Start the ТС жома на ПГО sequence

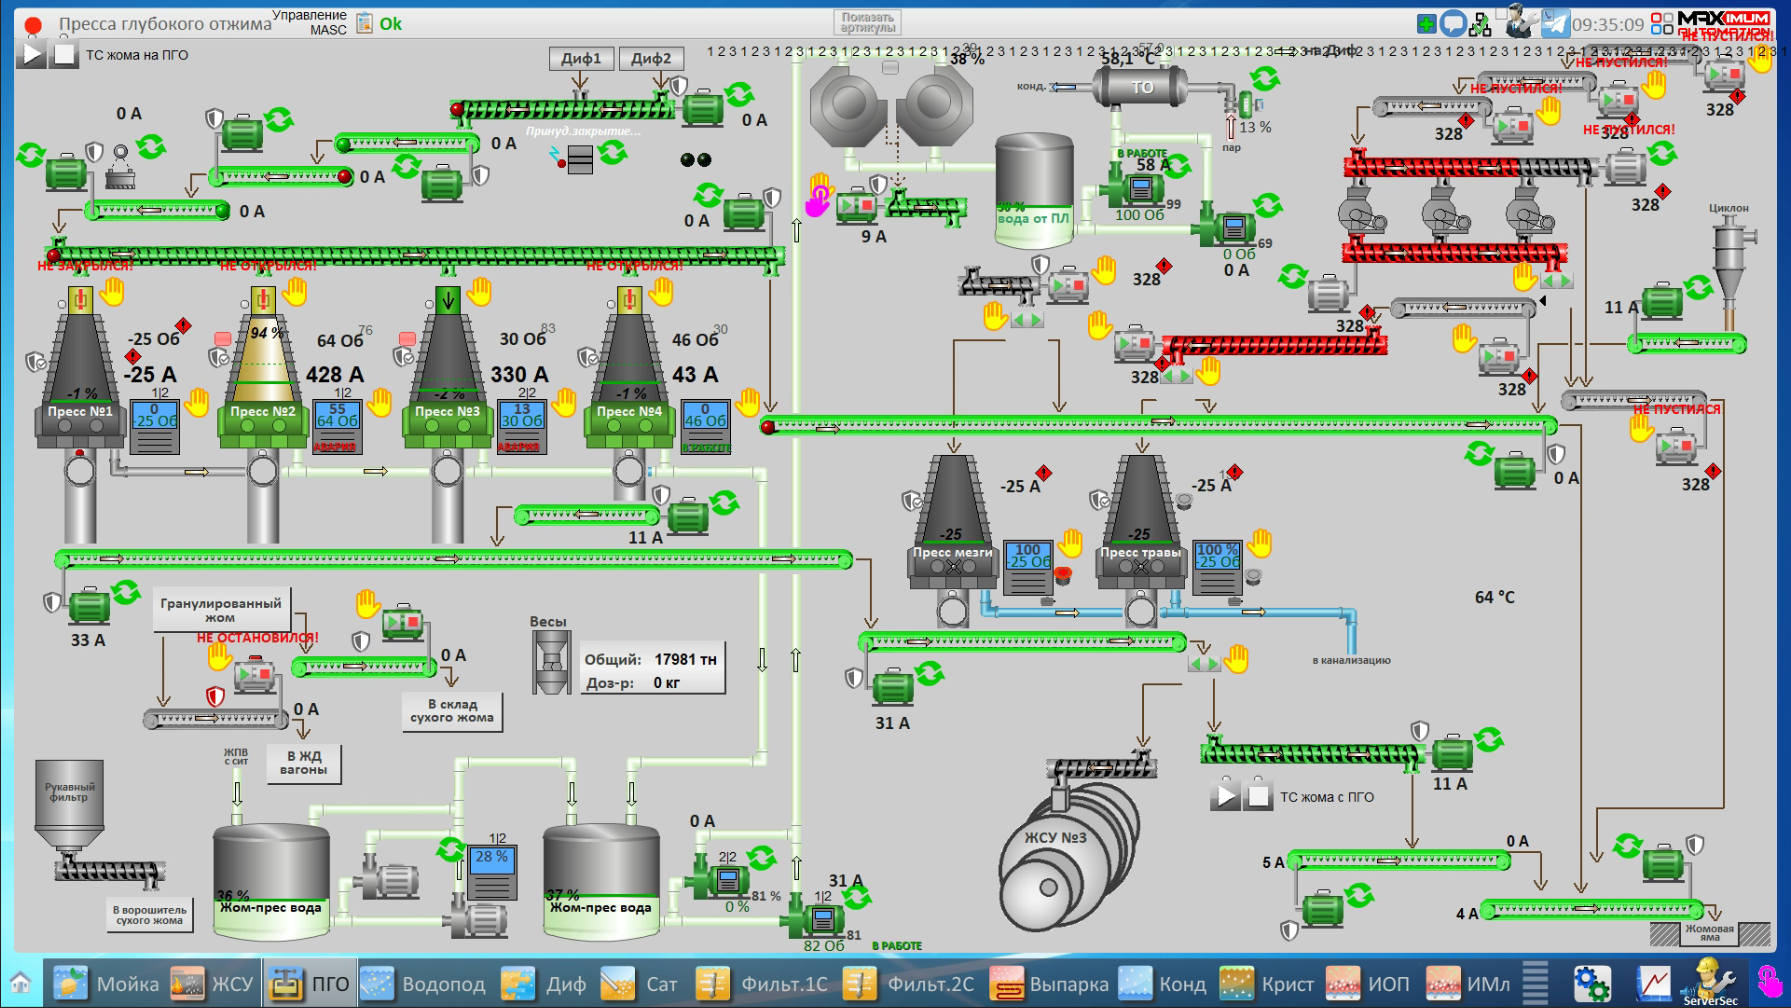point(32,54)
